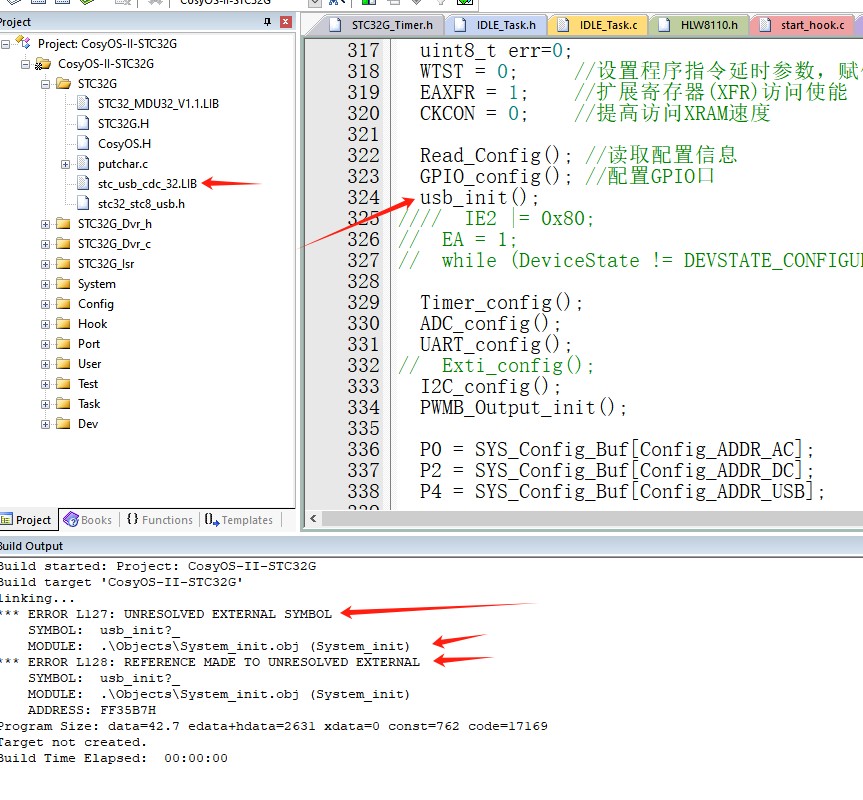Click the Dev folder icon
The height and width of the screenshot is (800, 863).
(63, 424)
